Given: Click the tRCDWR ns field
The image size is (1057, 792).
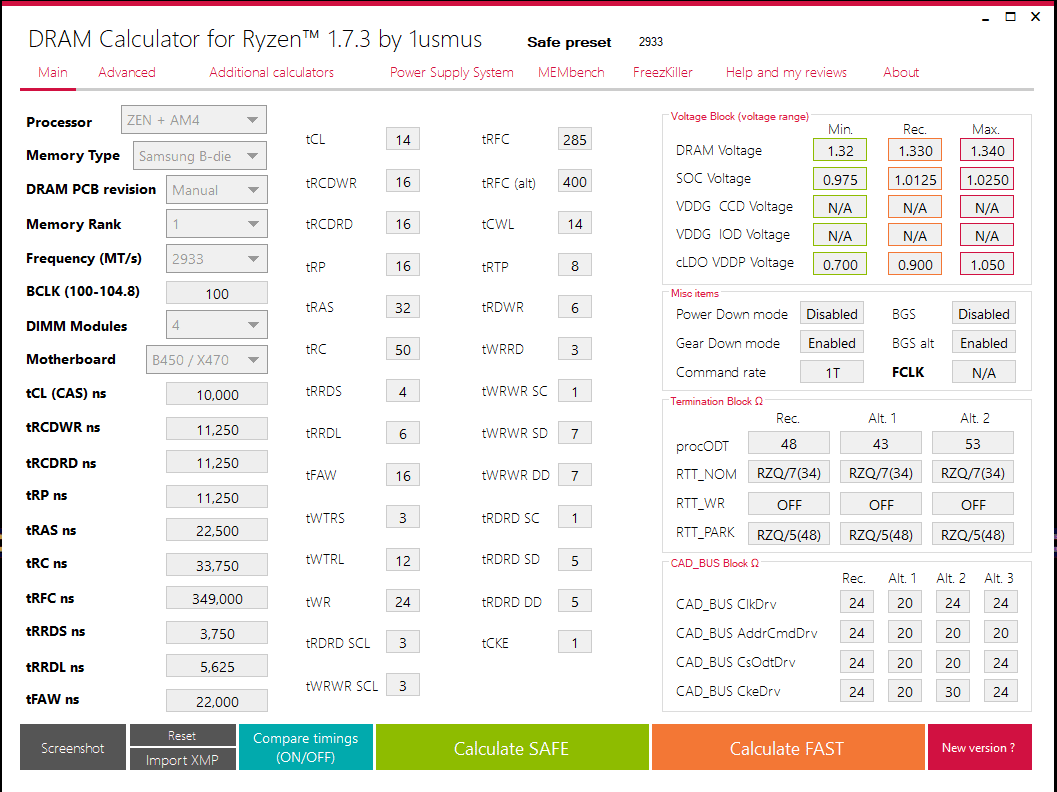Looking at the screenshot, I should (x=217, y=429).
